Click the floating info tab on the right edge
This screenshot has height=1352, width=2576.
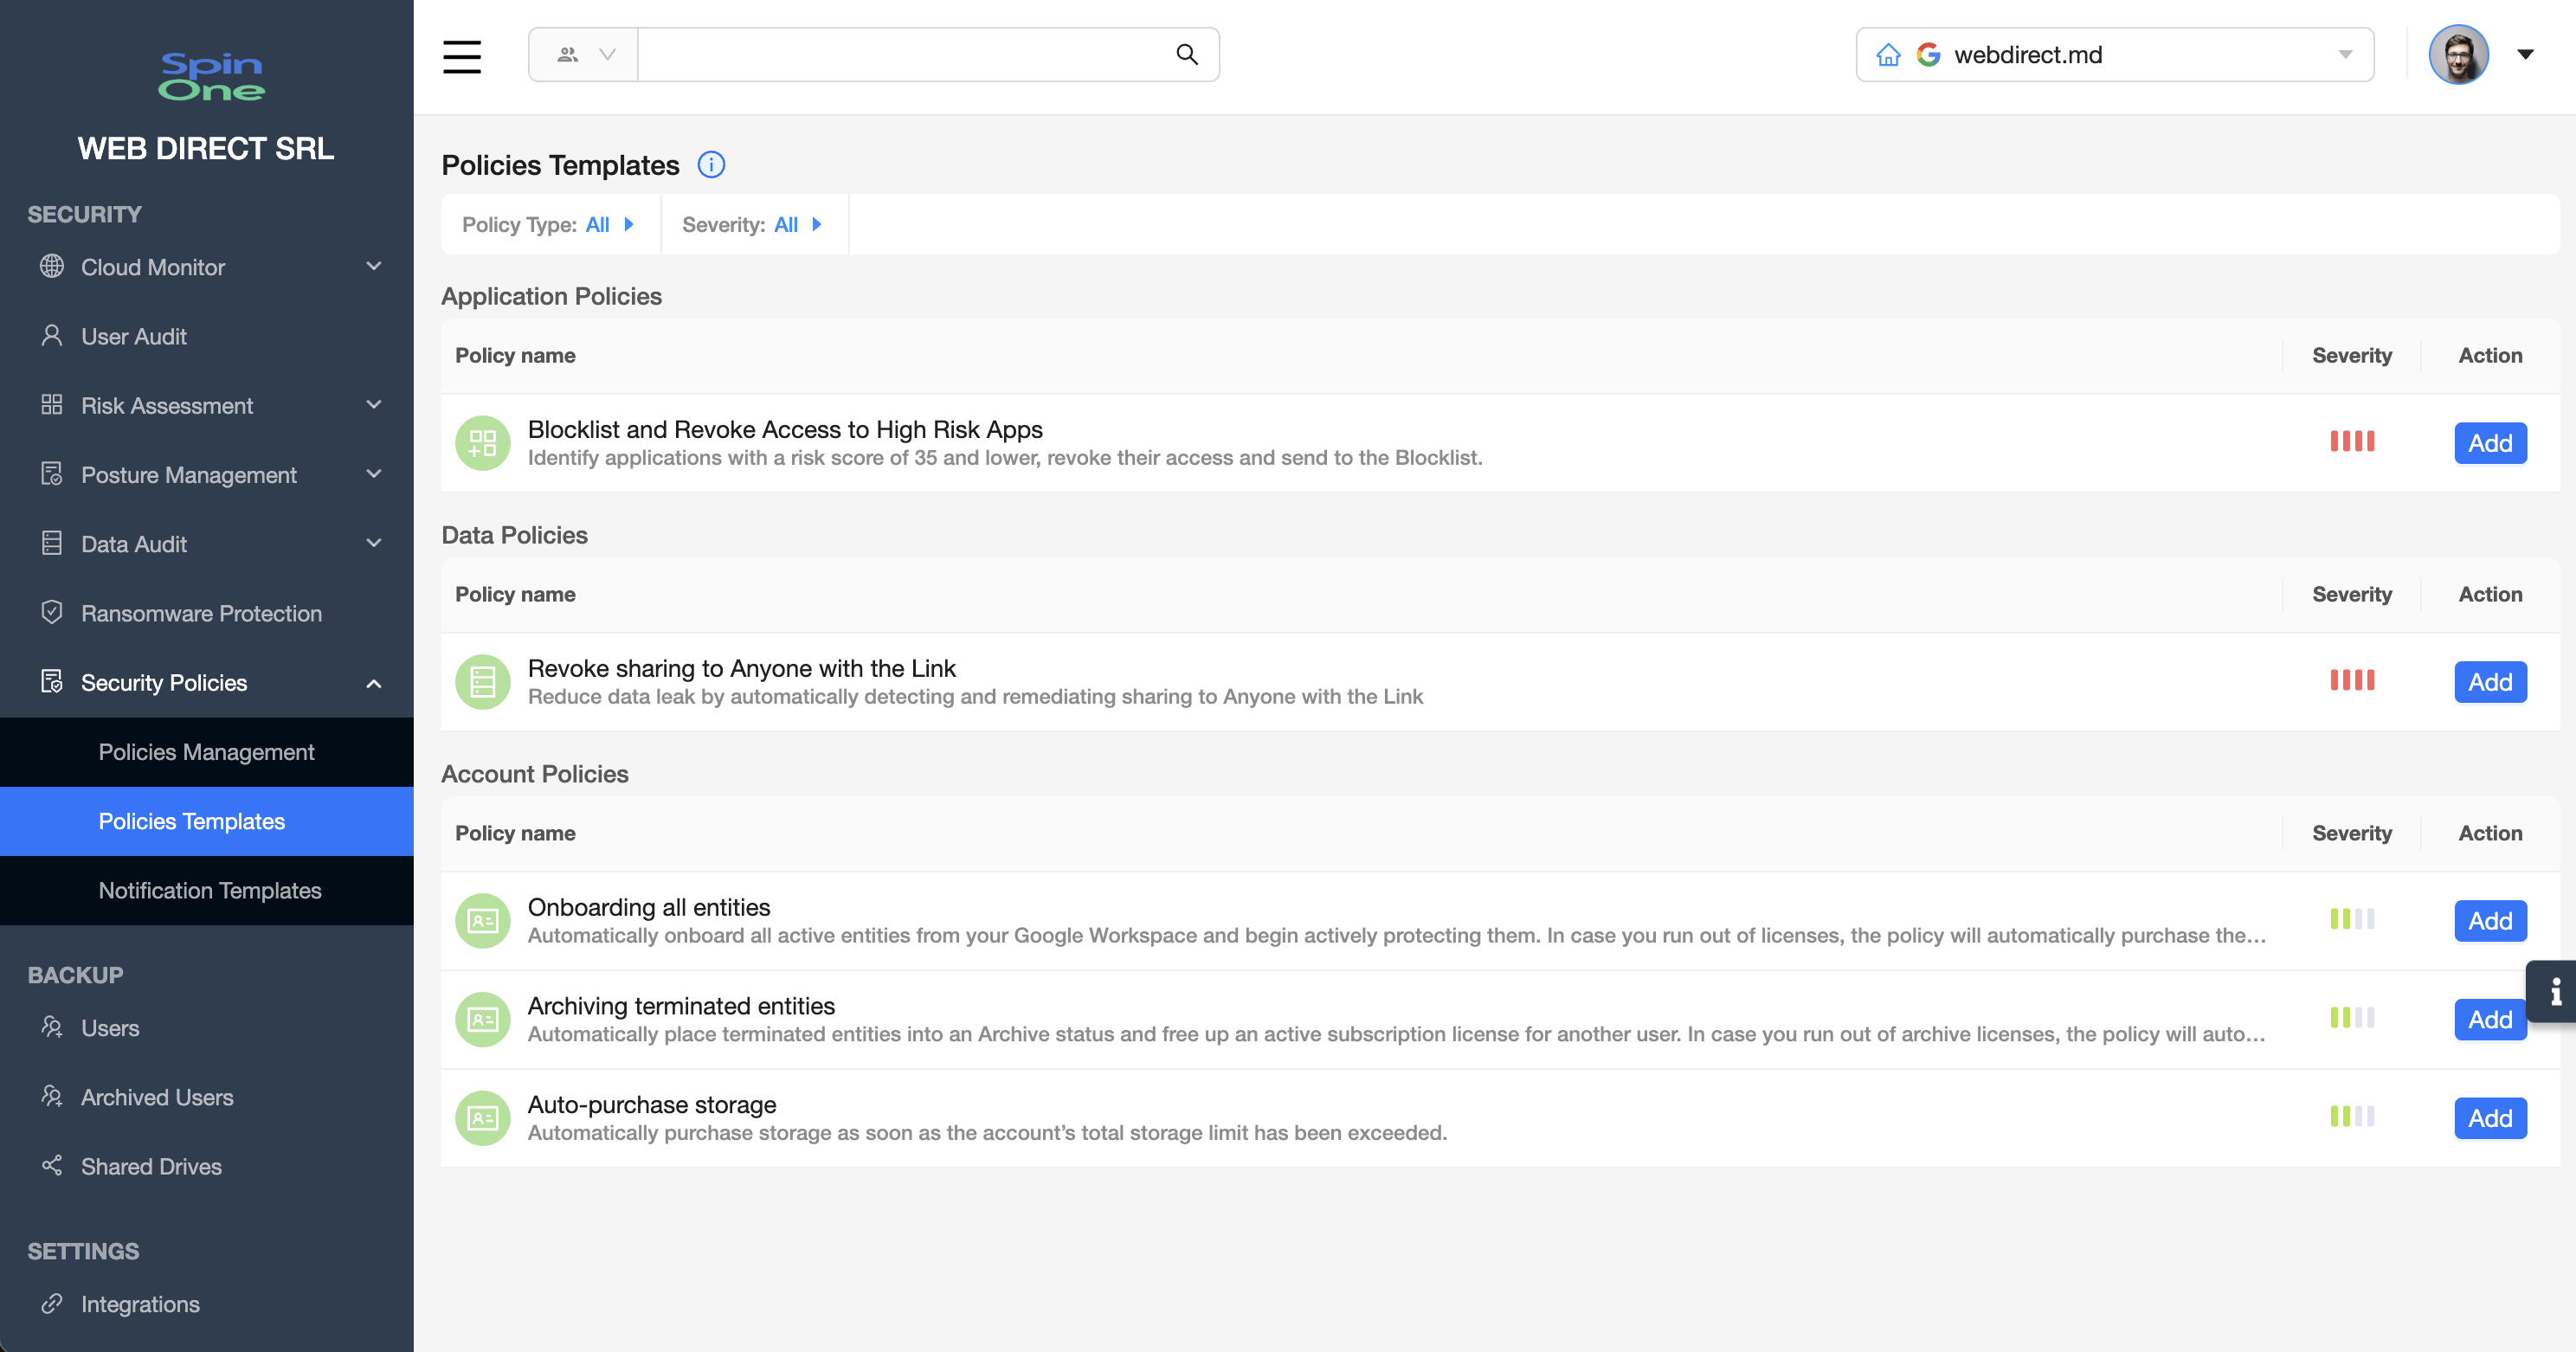pos(2554,991)
